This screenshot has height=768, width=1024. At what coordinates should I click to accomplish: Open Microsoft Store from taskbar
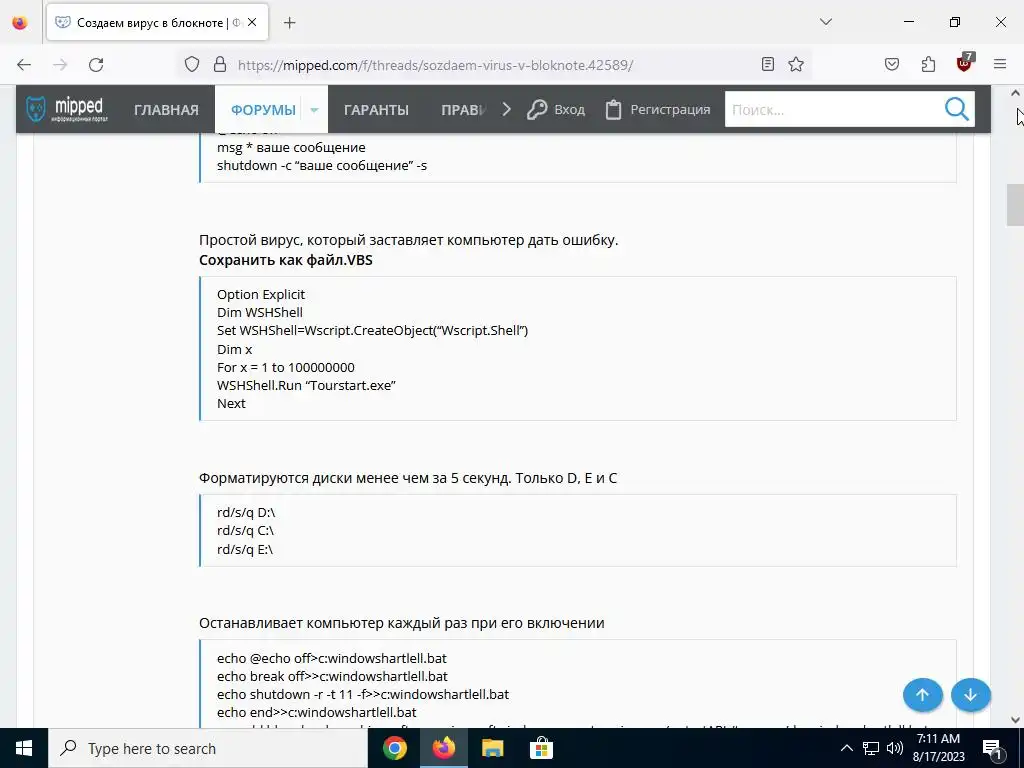[x=541, y=748]
